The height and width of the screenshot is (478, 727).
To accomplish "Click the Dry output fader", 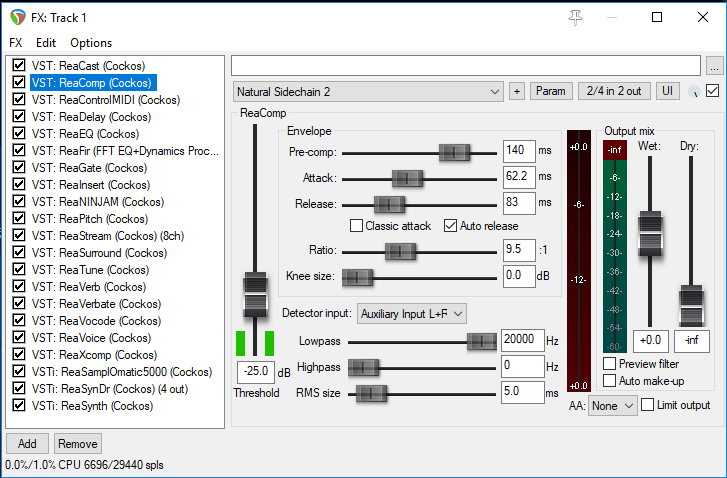I will tap(691, 306).
